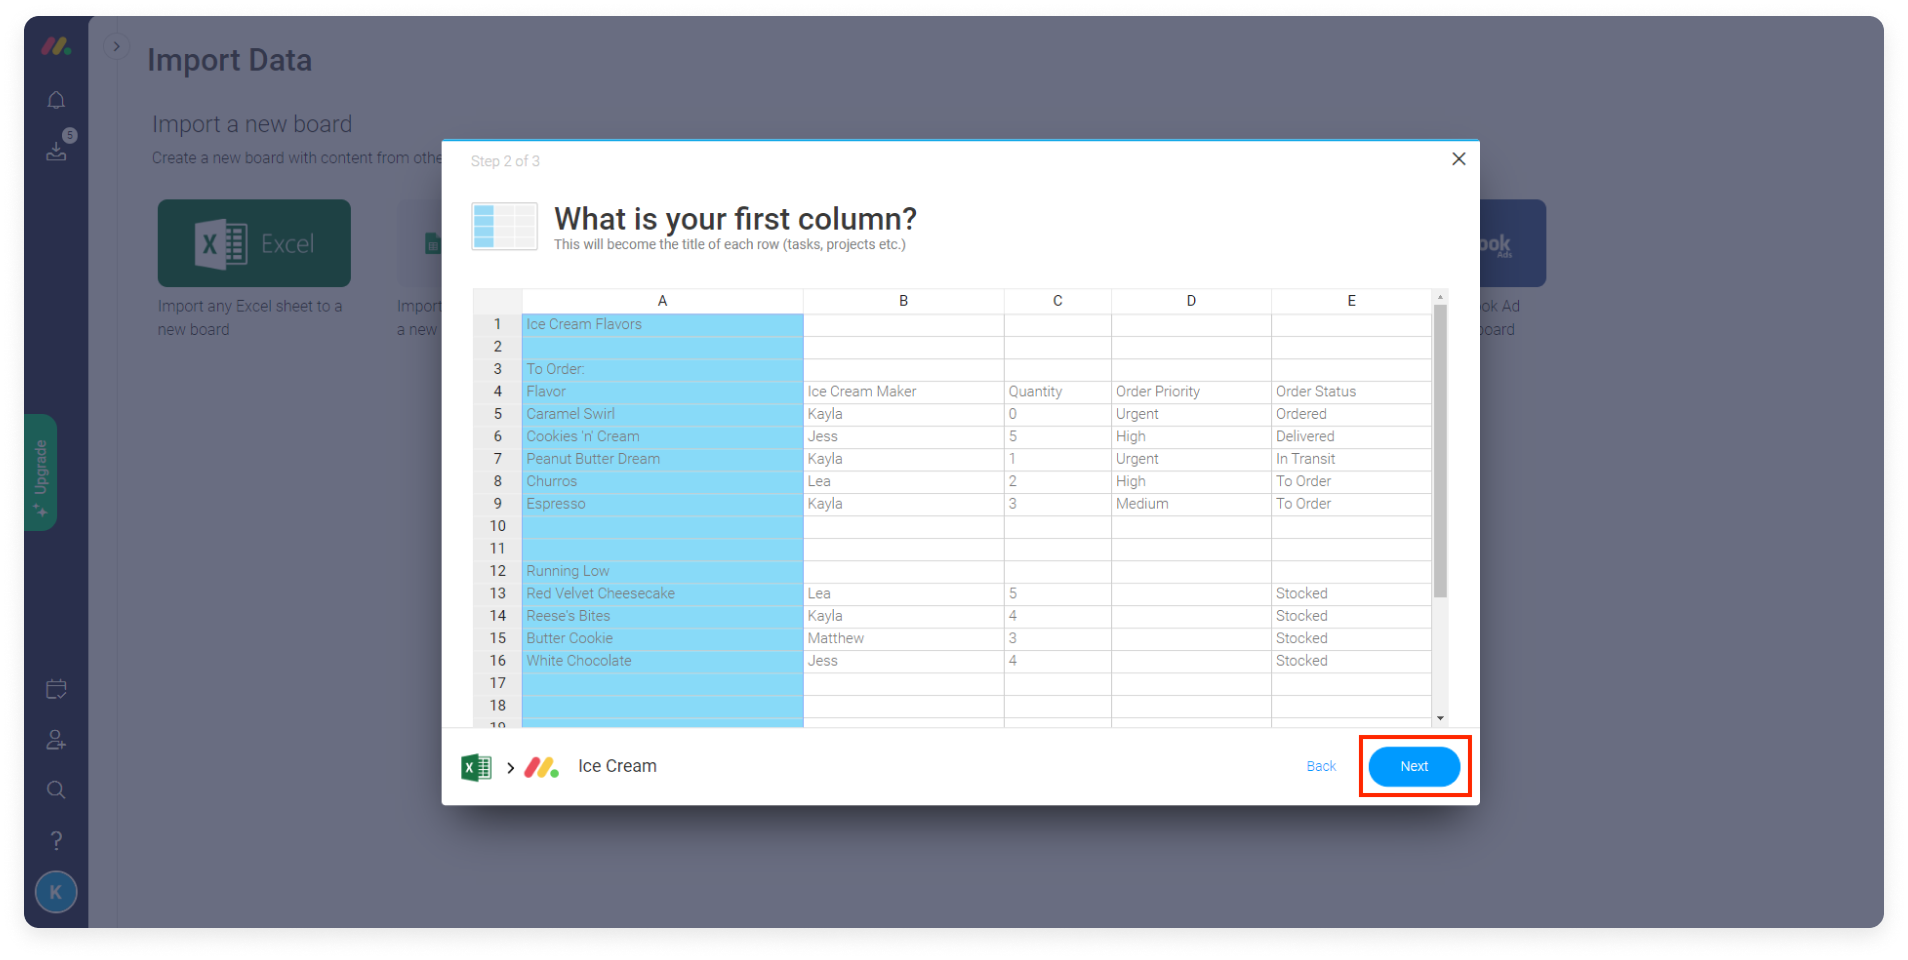Click the vertical scrollbar thumb in preview

[x=1440, y=451]
